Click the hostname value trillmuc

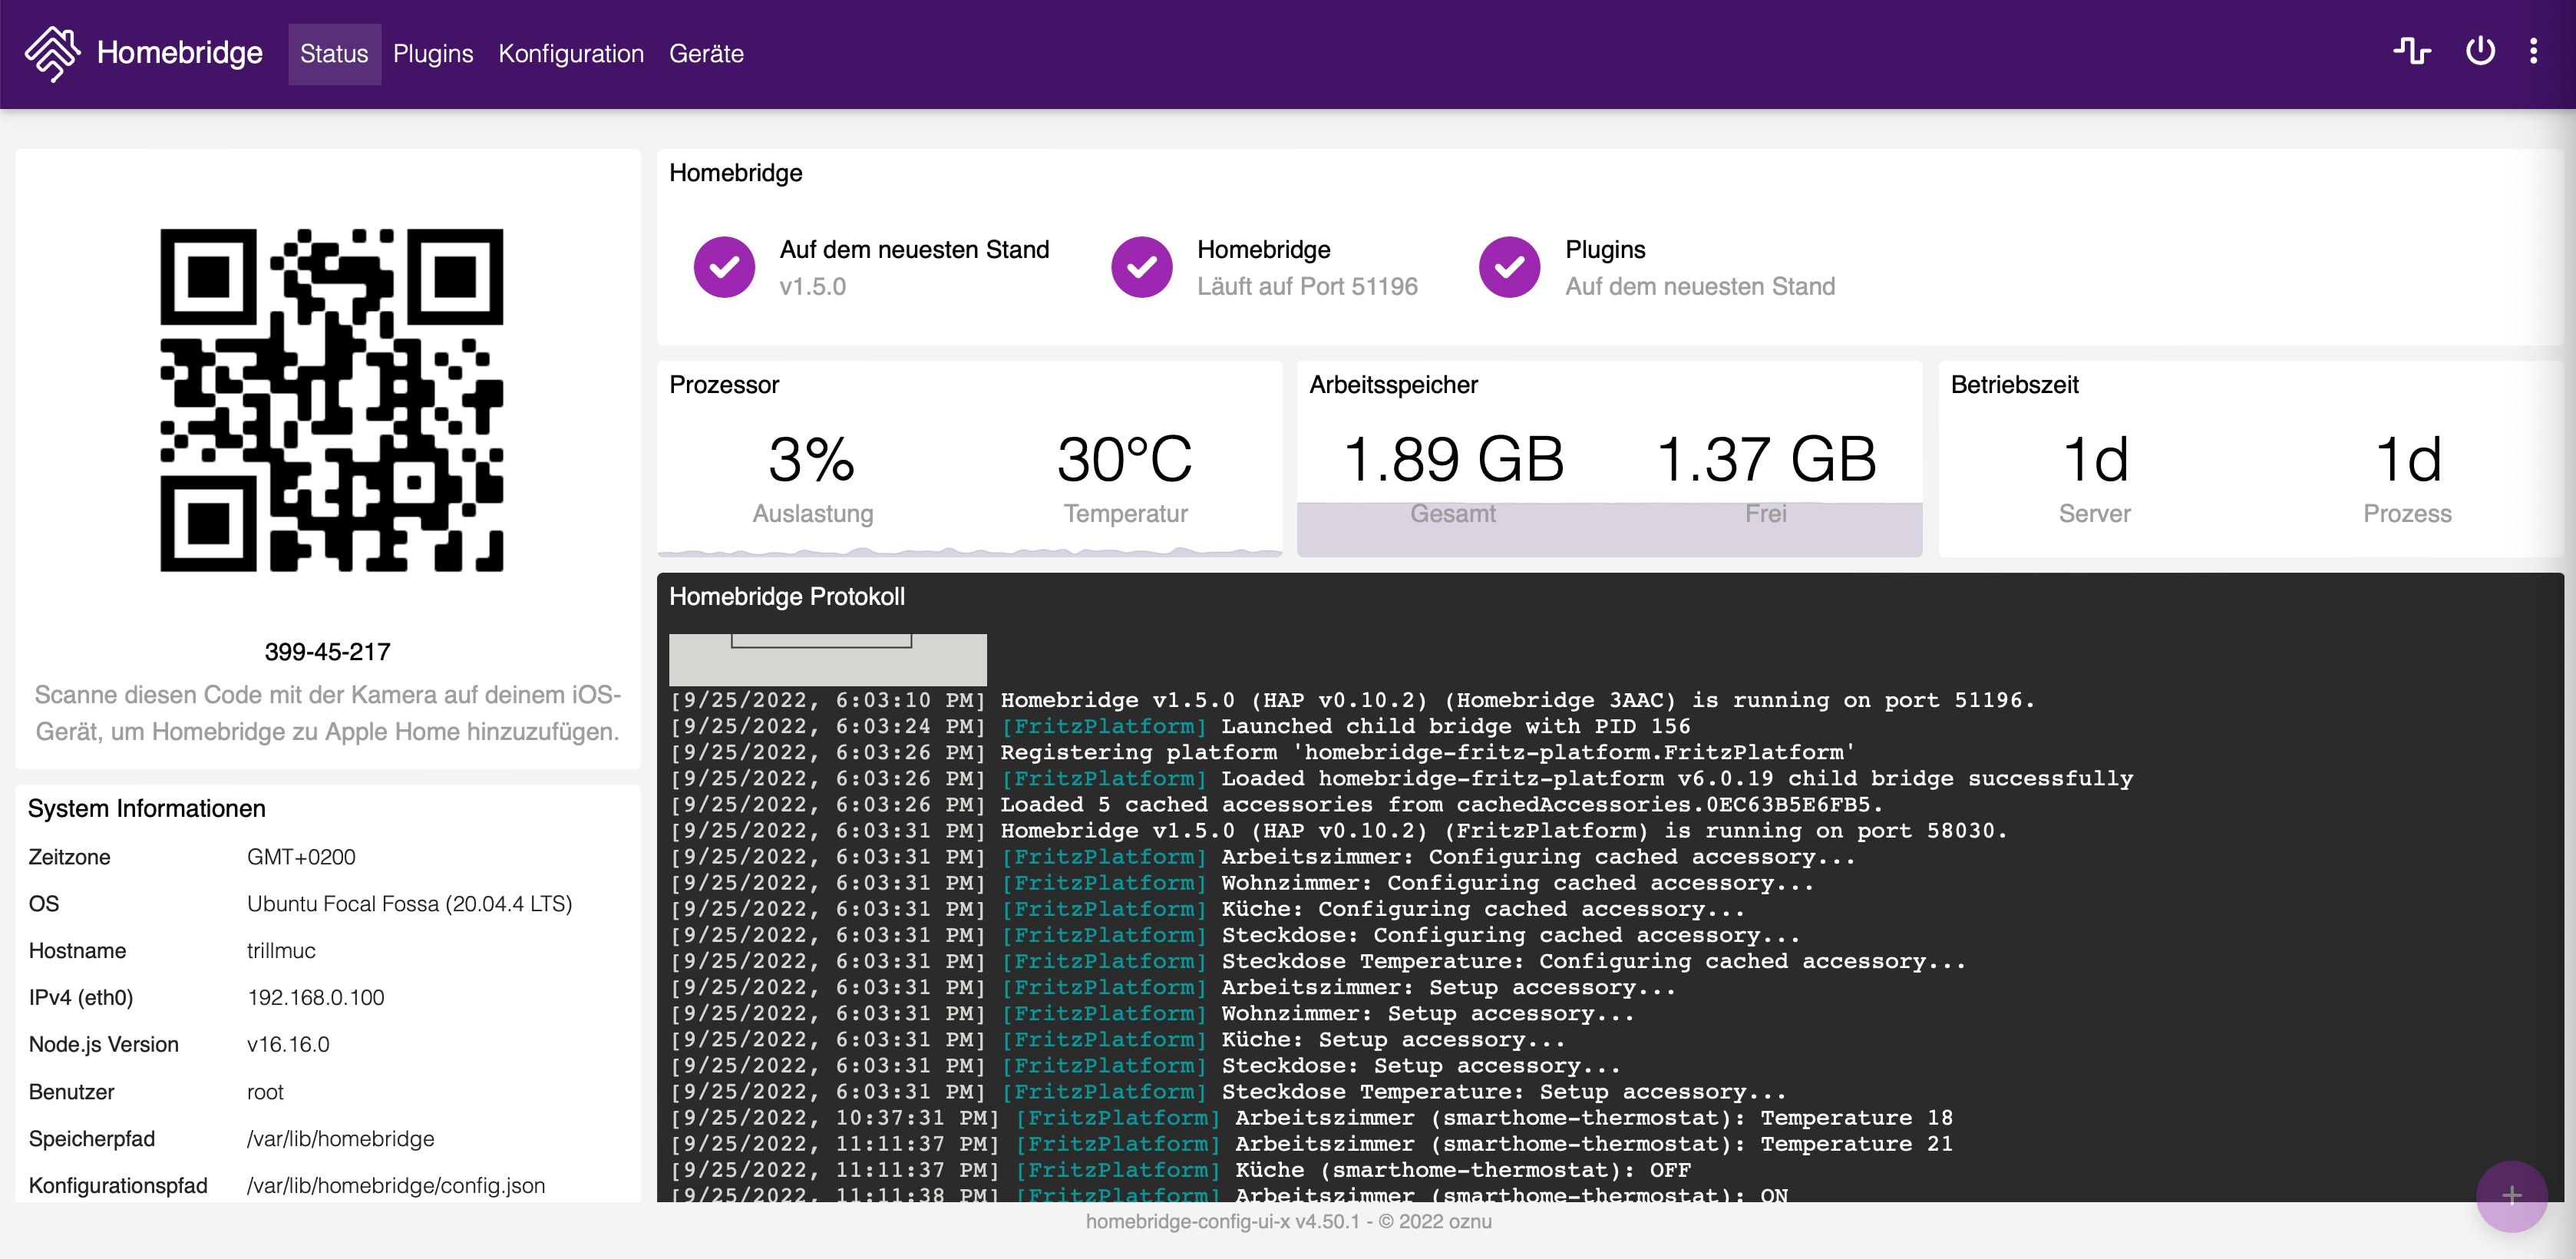[x=281, y=951]
